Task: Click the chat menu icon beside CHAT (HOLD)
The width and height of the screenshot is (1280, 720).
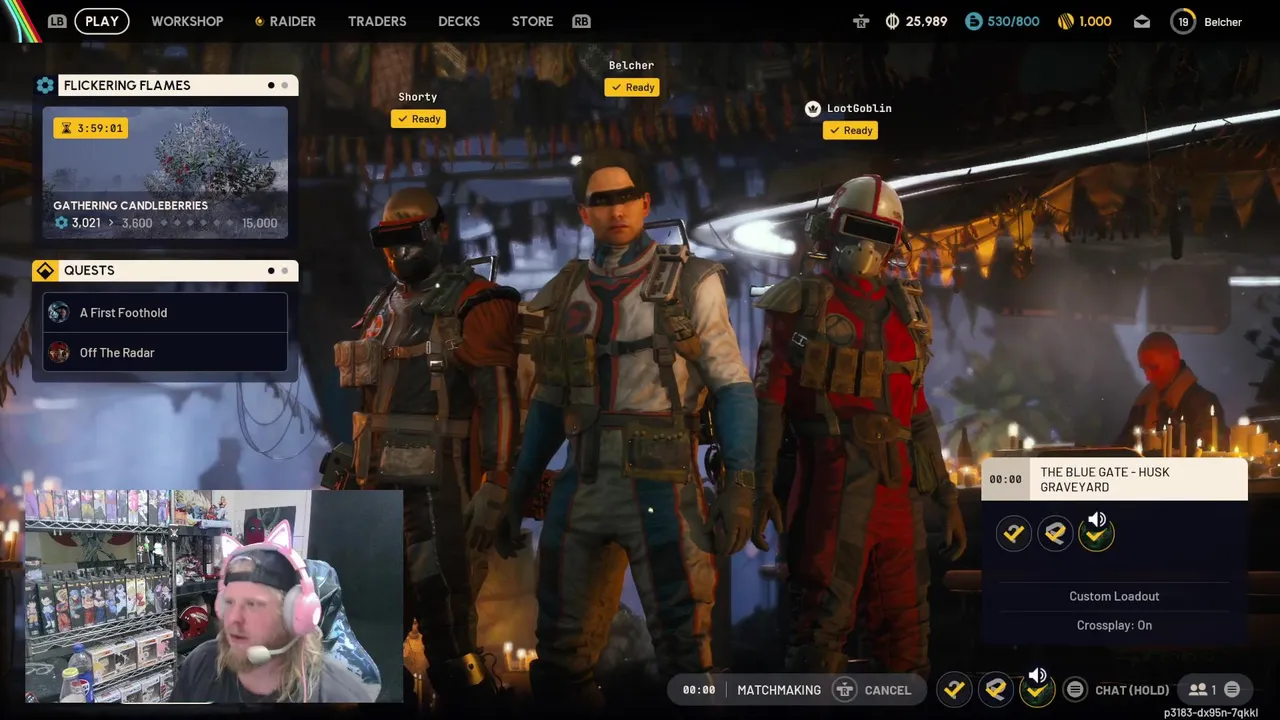Action: point(1075,689)
